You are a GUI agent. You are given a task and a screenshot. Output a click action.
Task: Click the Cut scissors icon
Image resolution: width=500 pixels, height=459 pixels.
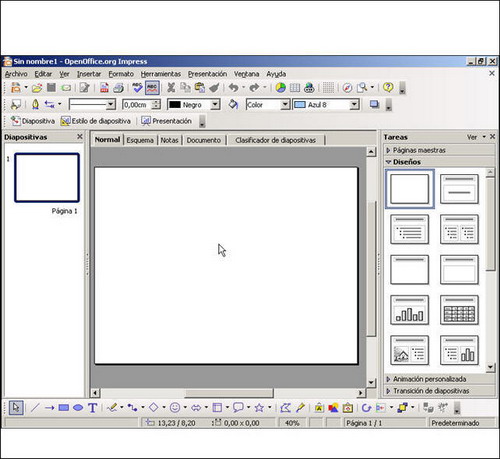[171, 88]
